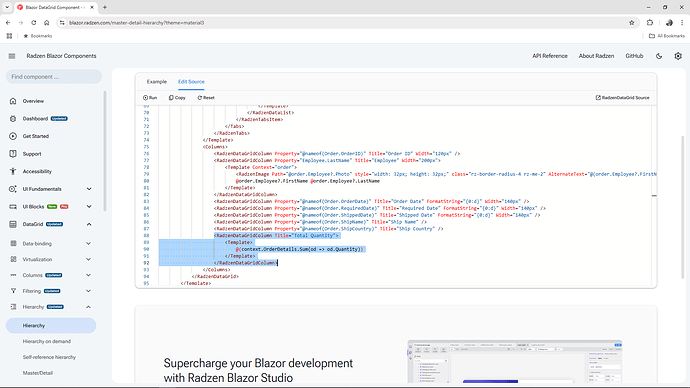Image resolution: width=690 pixels, height=388 pixels.
Task: Open tab search dropdown arrow
Action: [x=7, y=7]
